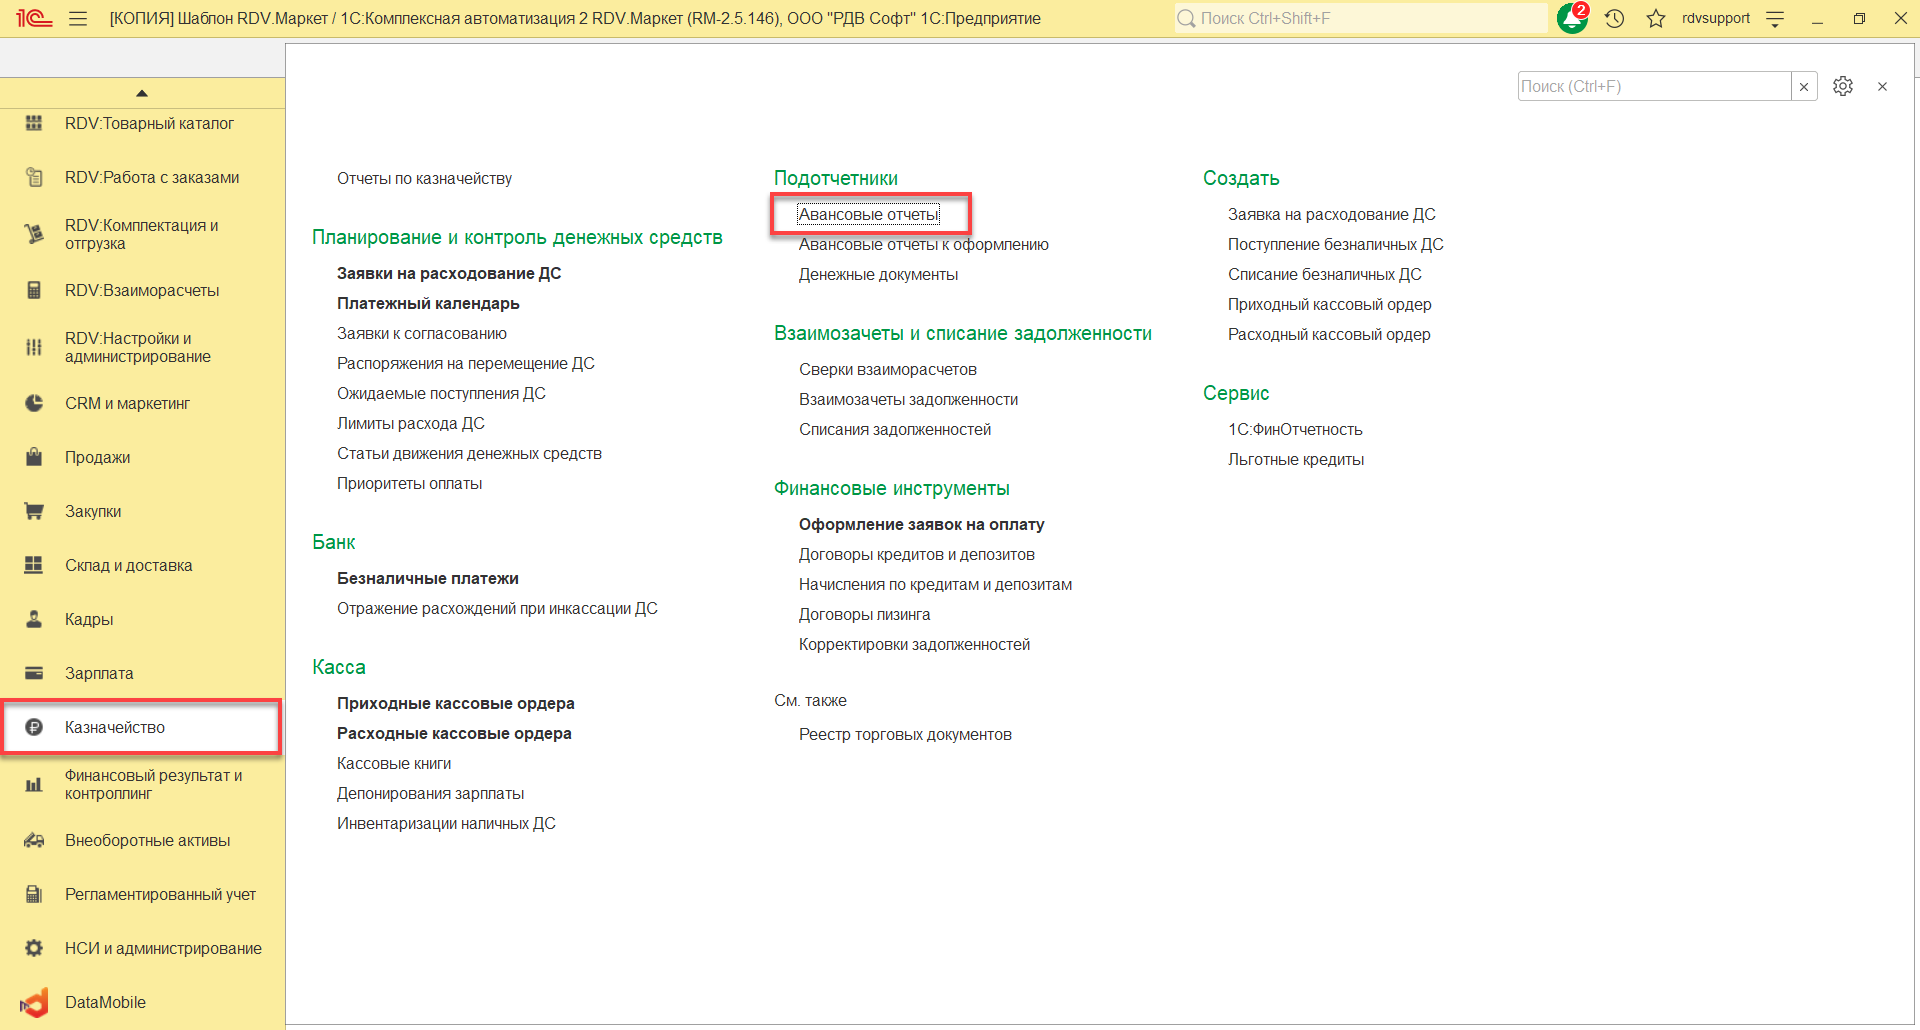Open Отчеты по казначейству
1920x1030 pixels.
pyautogui.click(x=425, y=178)
